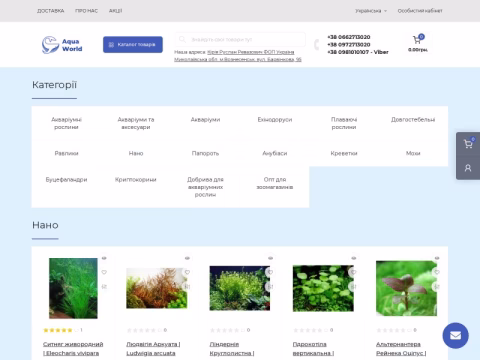Click the Viber number +38 0981010107

click(x=358, y=52)
